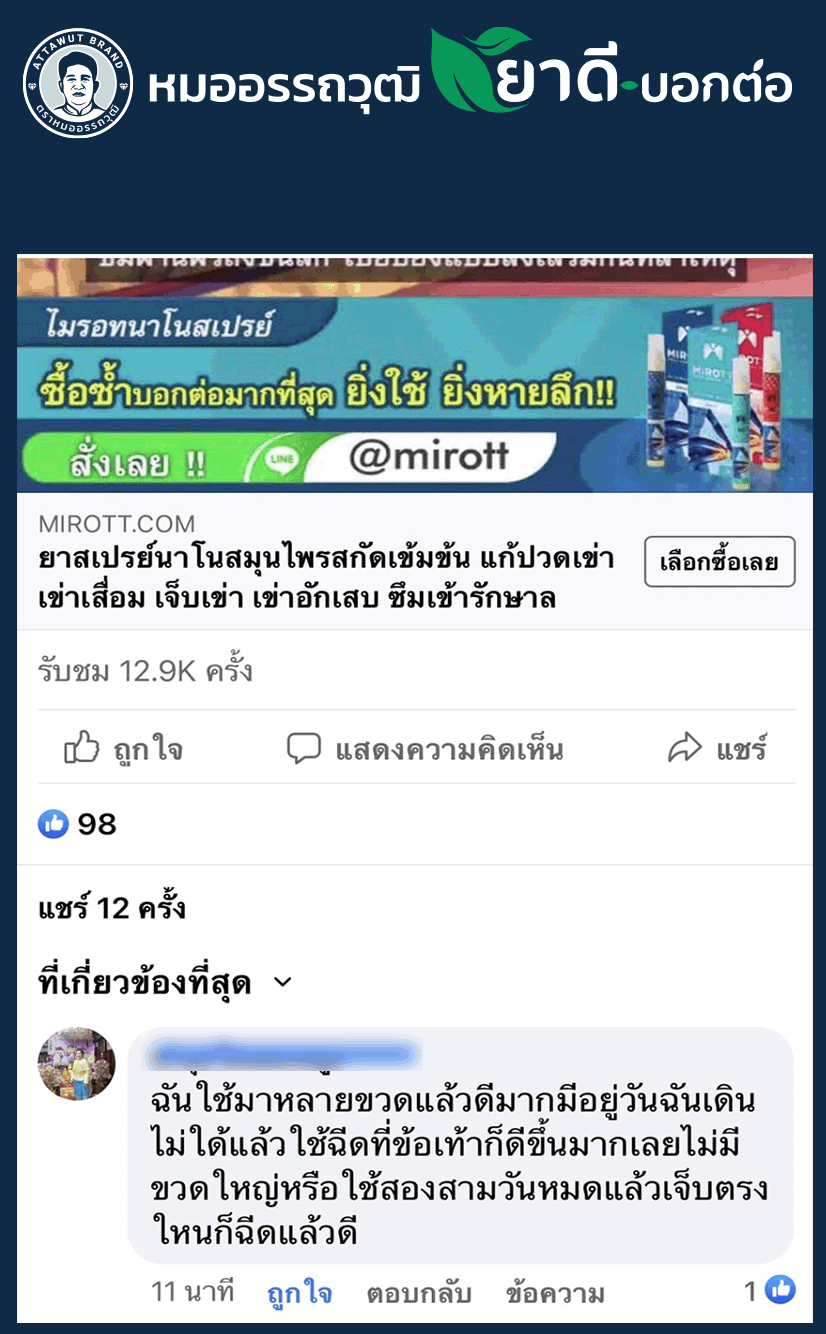Click the thumbs-up Like icon
Viewport: 826px width, 1334px height.
[x=82, y=747]
